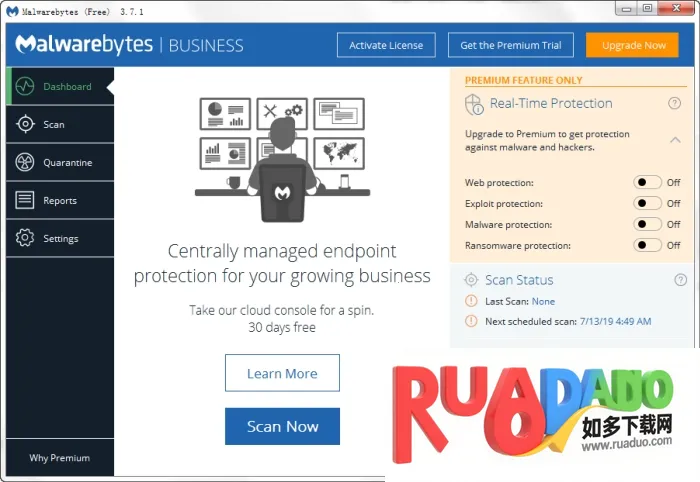The image size is (700, 482).
Task: Toggle Web protection switch
Action: [647, 183]
